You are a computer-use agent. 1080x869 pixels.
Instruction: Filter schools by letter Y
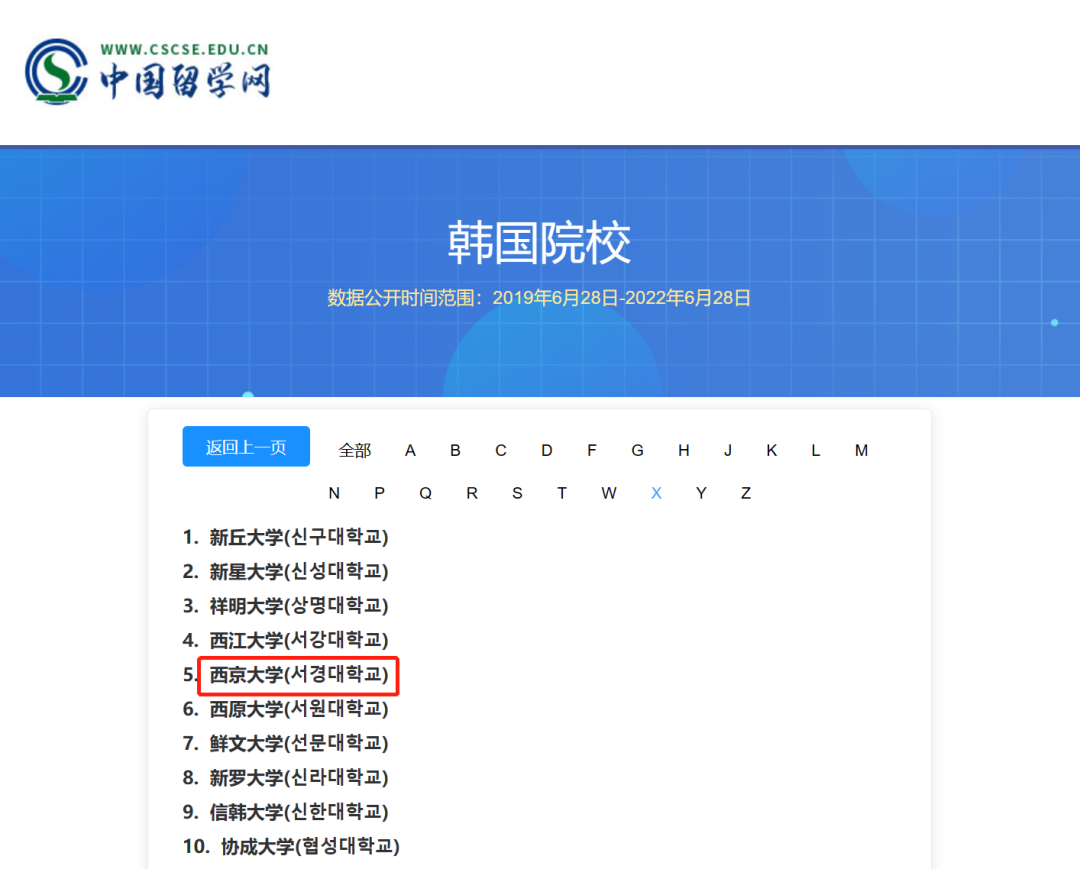pos(701,494)
